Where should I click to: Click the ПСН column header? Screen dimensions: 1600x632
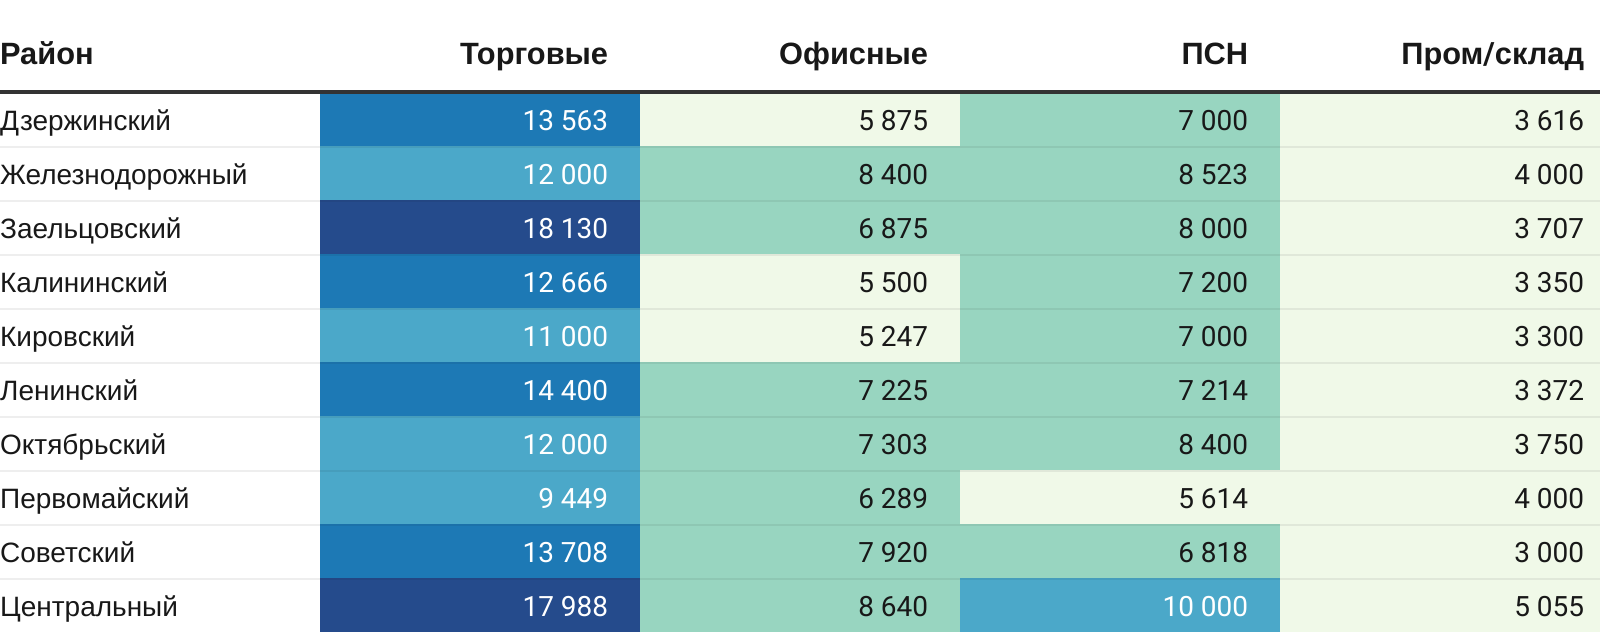tap(1214, 54)
